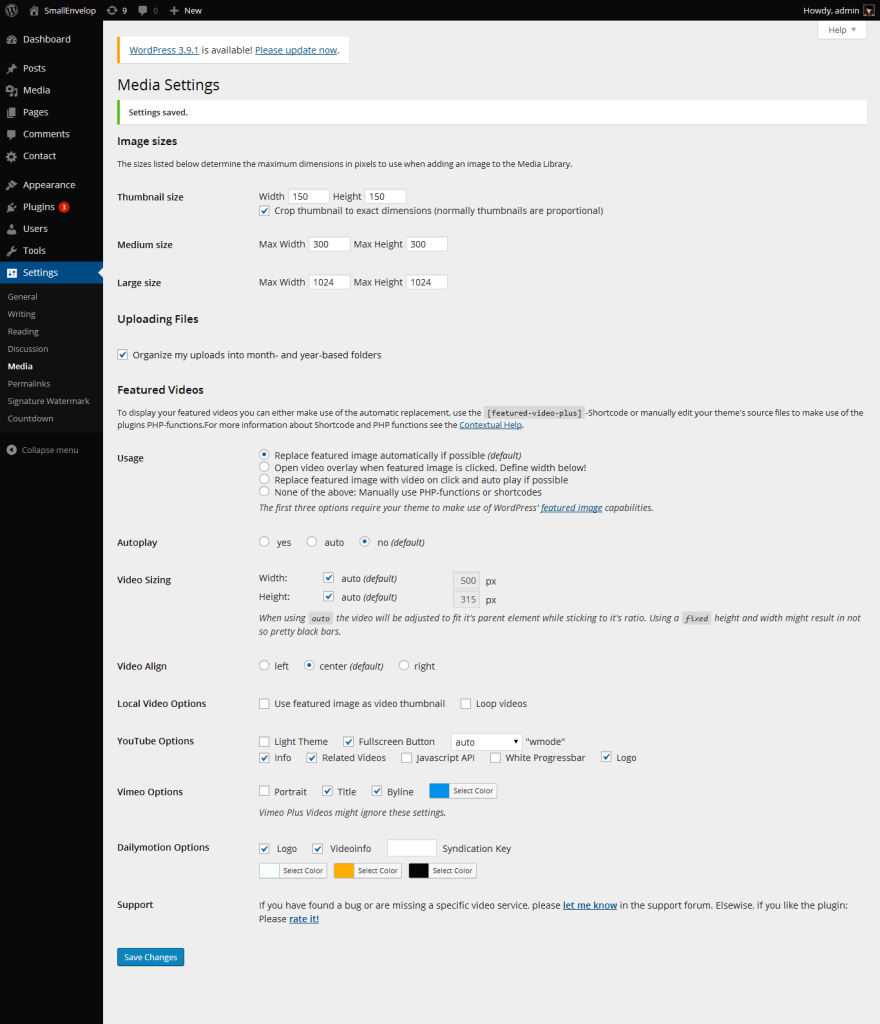Viewport: 880px width, 1024px height.
Task: Click the Plugins update count badge
Action: [64, 207]
